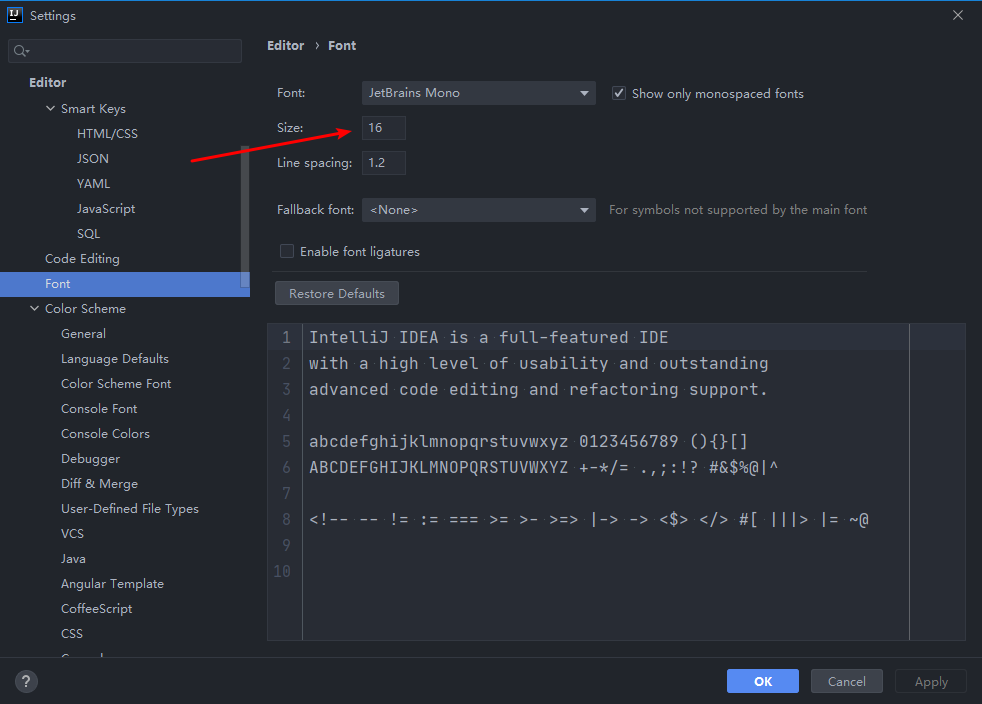982x704 pixels.
Task: Click the Cancel button
Action: click(846, 682)
